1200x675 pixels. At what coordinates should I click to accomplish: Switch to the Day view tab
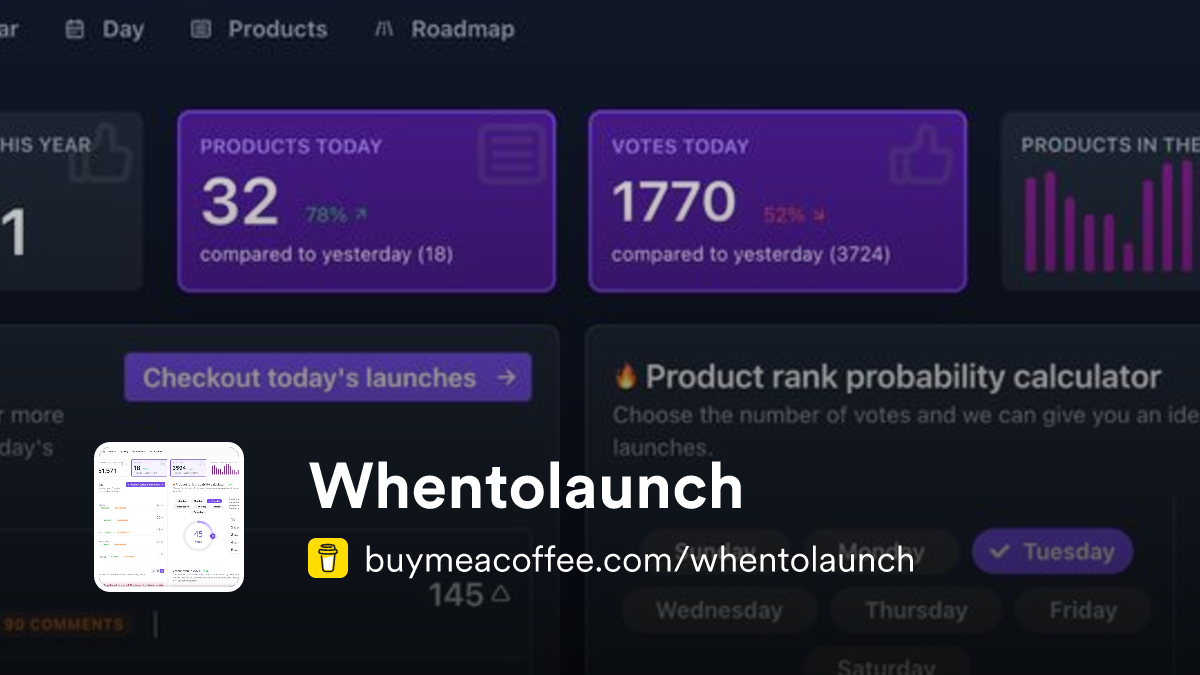click(x=104, y=29)
